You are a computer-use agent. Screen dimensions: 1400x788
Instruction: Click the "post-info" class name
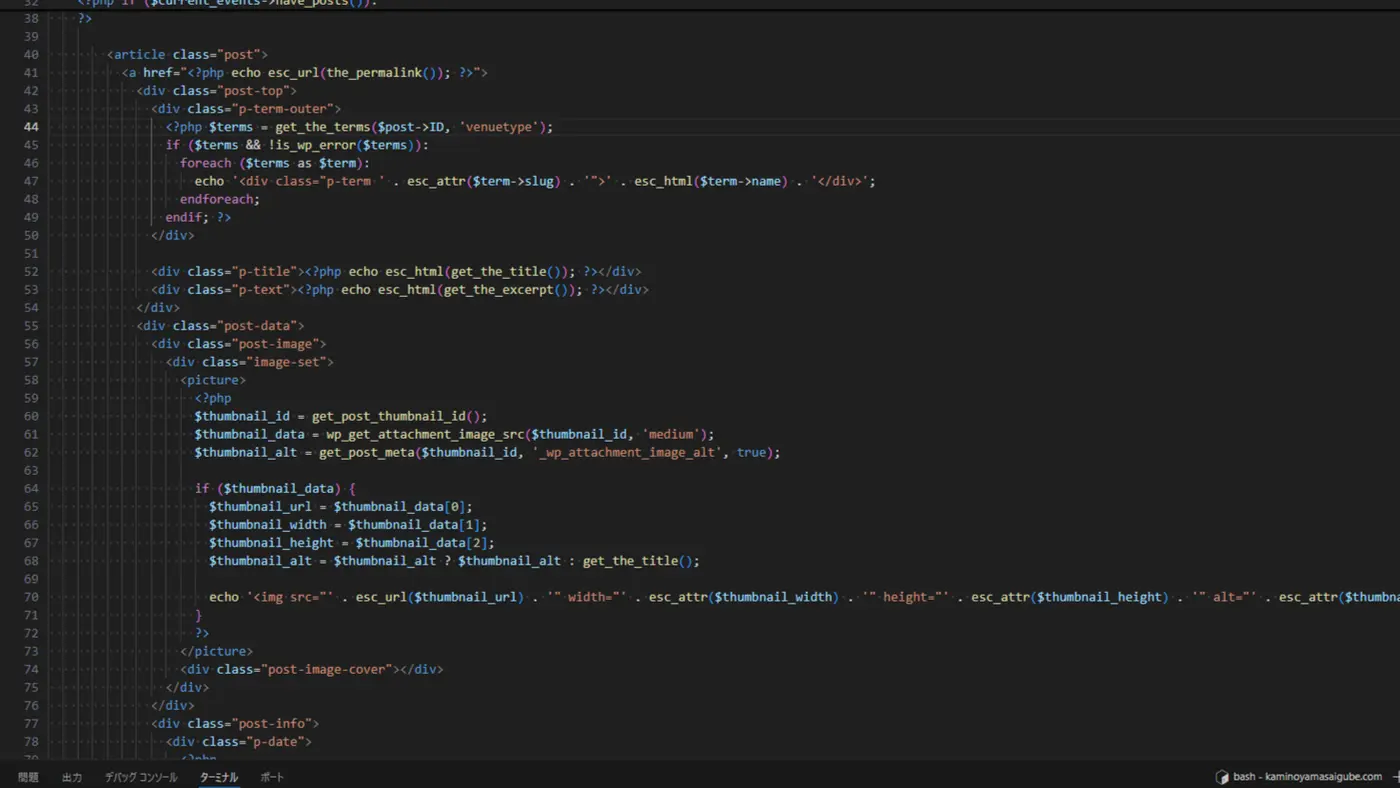[x=275, y=724]
